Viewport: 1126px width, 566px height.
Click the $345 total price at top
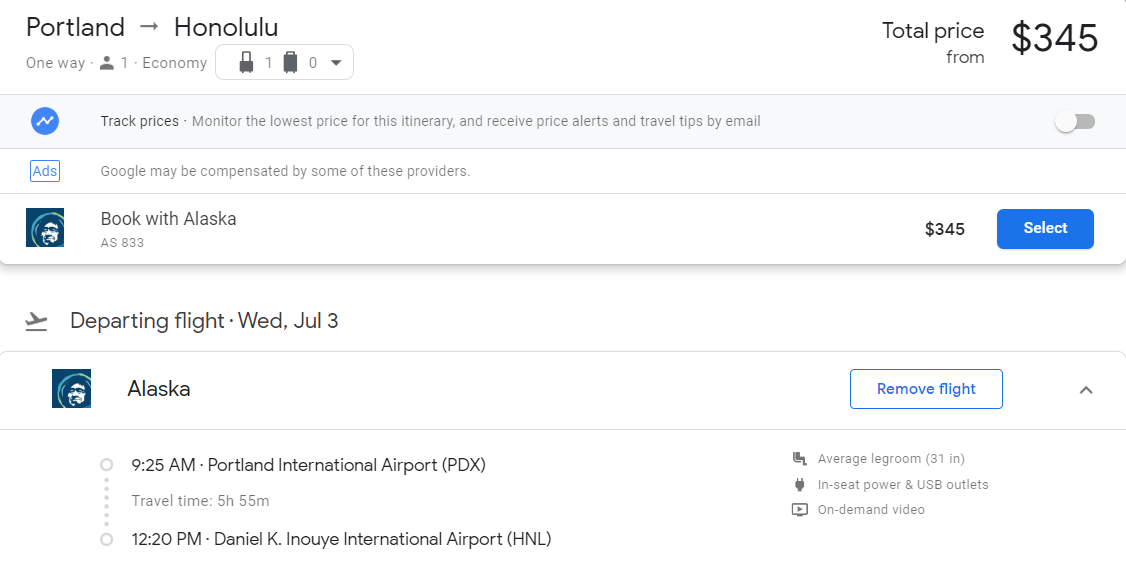(x=1055, y=38)
